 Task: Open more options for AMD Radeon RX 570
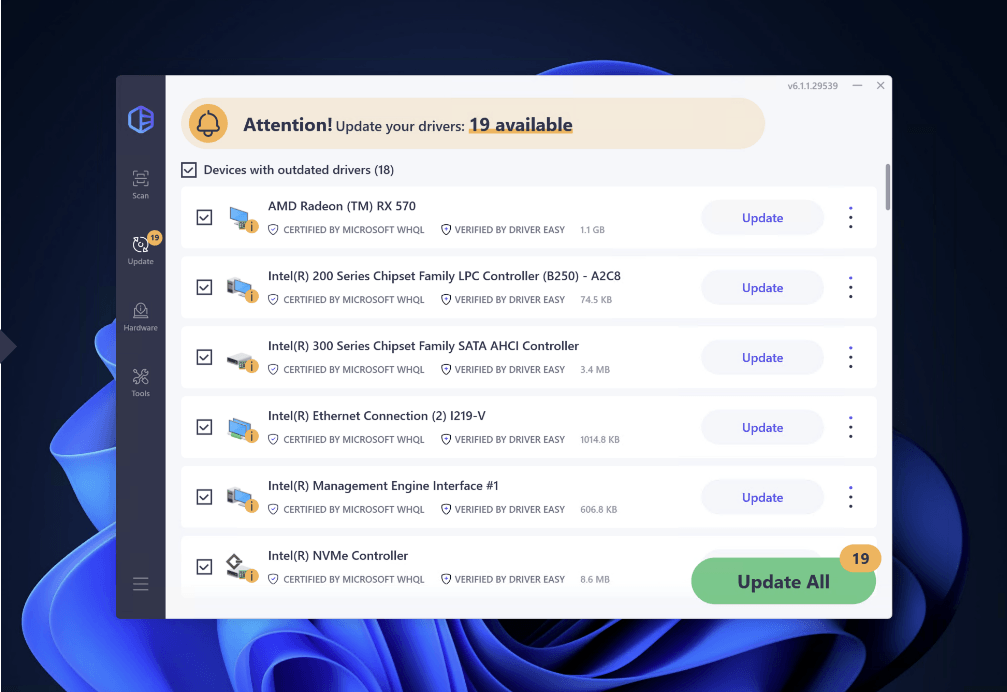[x=850, y=218]
